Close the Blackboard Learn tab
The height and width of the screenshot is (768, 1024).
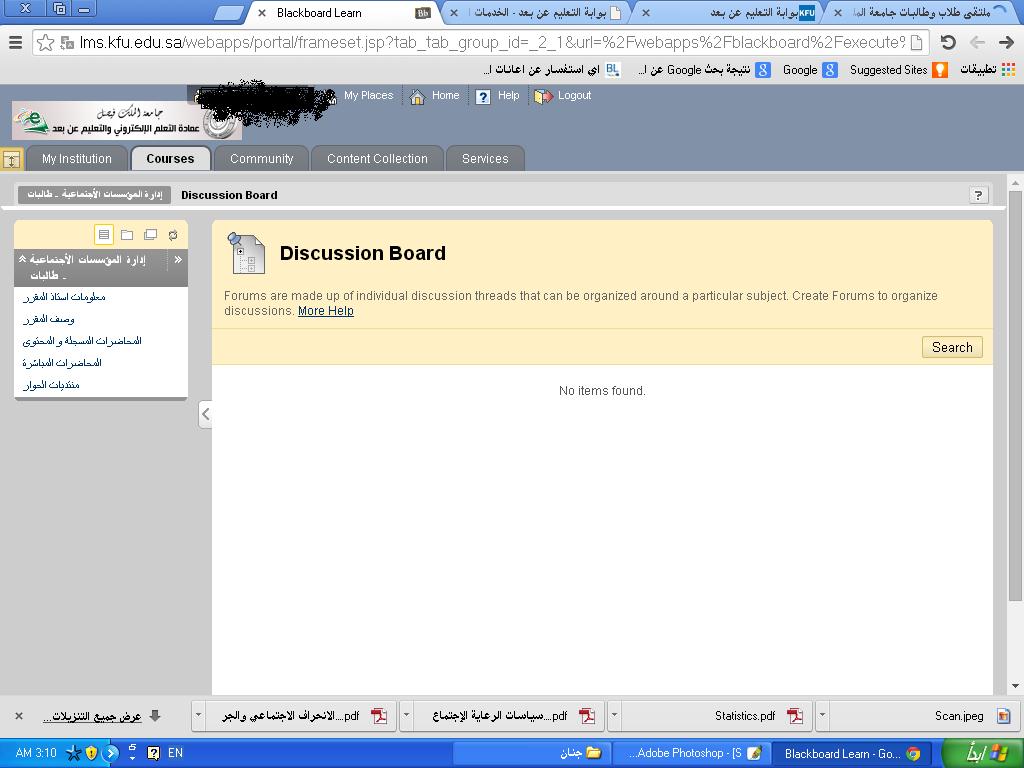point(261,12)
